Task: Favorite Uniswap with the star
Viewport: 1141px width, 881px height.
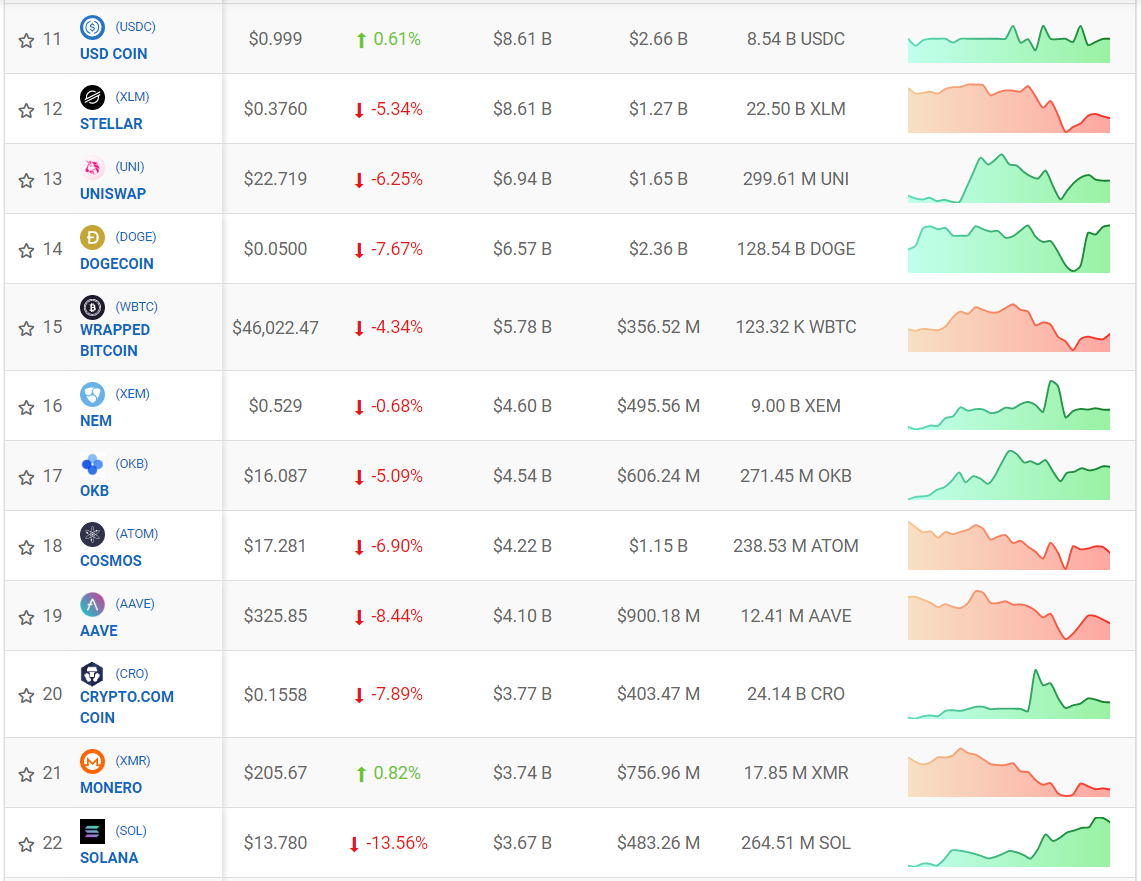Action: pyautogui.click(x=26, y=180)
